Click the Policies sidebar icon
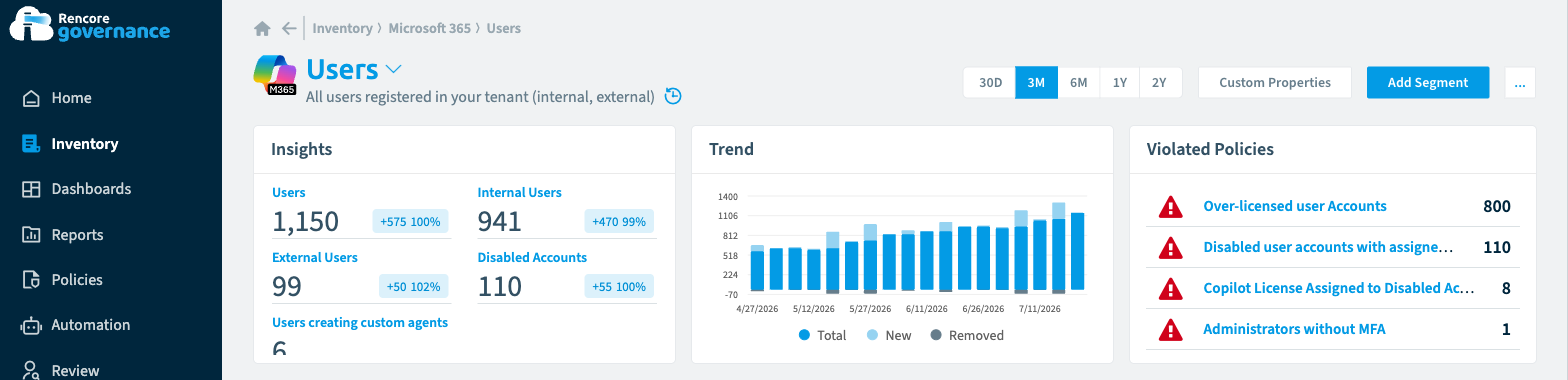The width and height of the screenshot is (1568, 380). click(x=31, y=280)
